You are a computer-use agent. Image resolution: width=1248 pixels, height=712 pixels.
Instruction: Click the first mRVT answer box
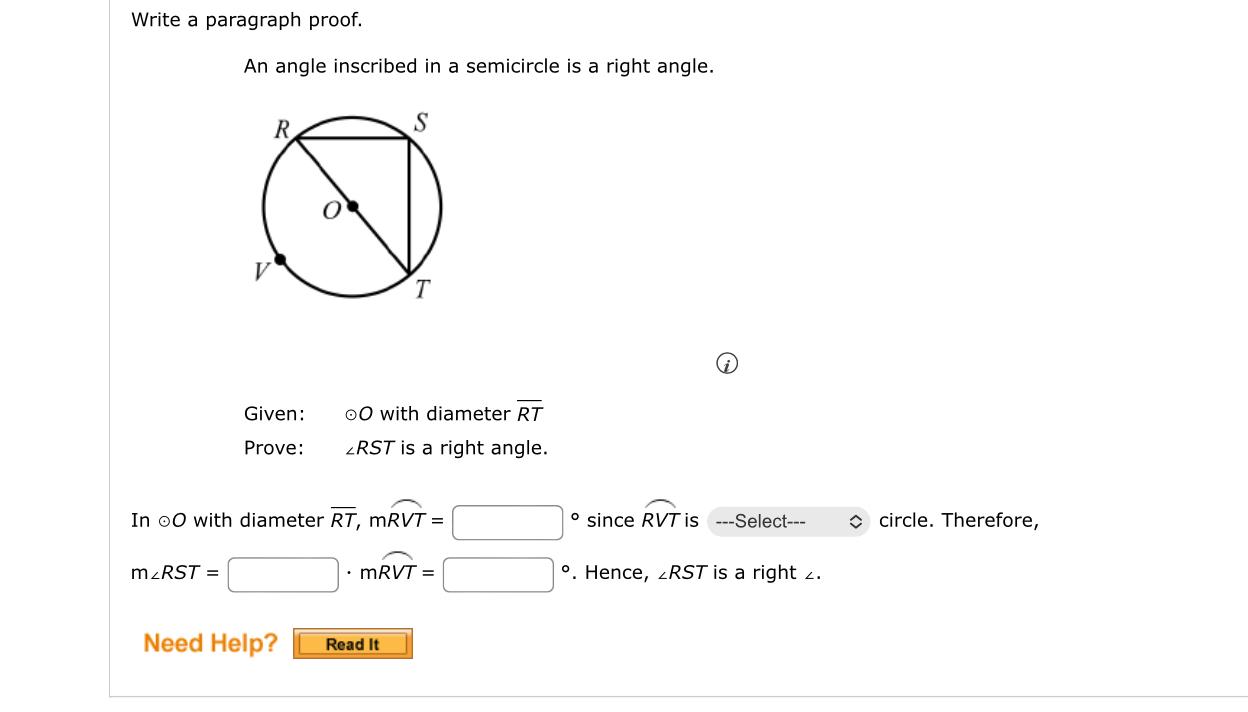pyautogui.click(x=507, y=520)
